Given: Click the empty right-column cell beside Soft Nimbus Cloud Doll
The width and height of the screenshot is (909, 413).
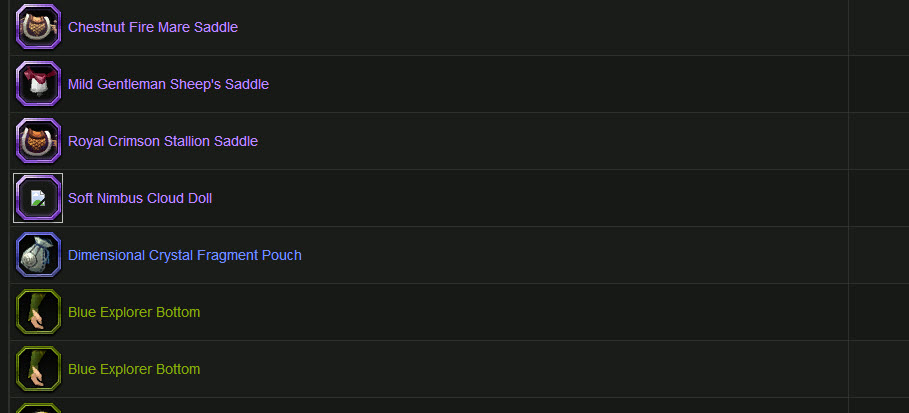Looking at the screenshot, I should tap(879, 198).
